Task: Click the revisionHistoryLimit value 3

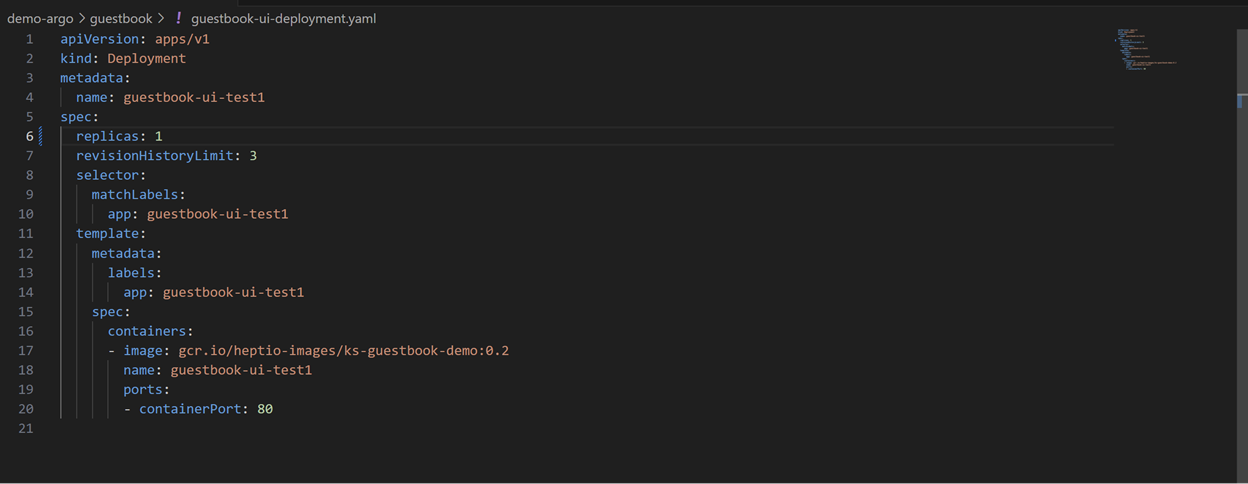Action: pos(254,156)
